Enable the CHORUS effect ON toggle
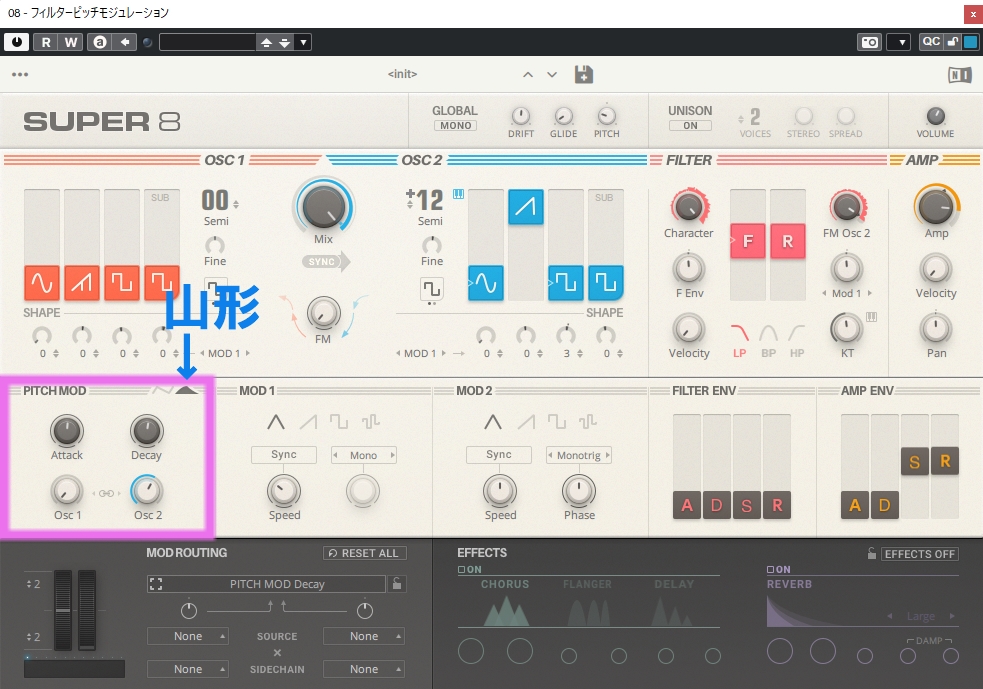The width and height of the screenshot is (983, 689). tap(470, 570)
